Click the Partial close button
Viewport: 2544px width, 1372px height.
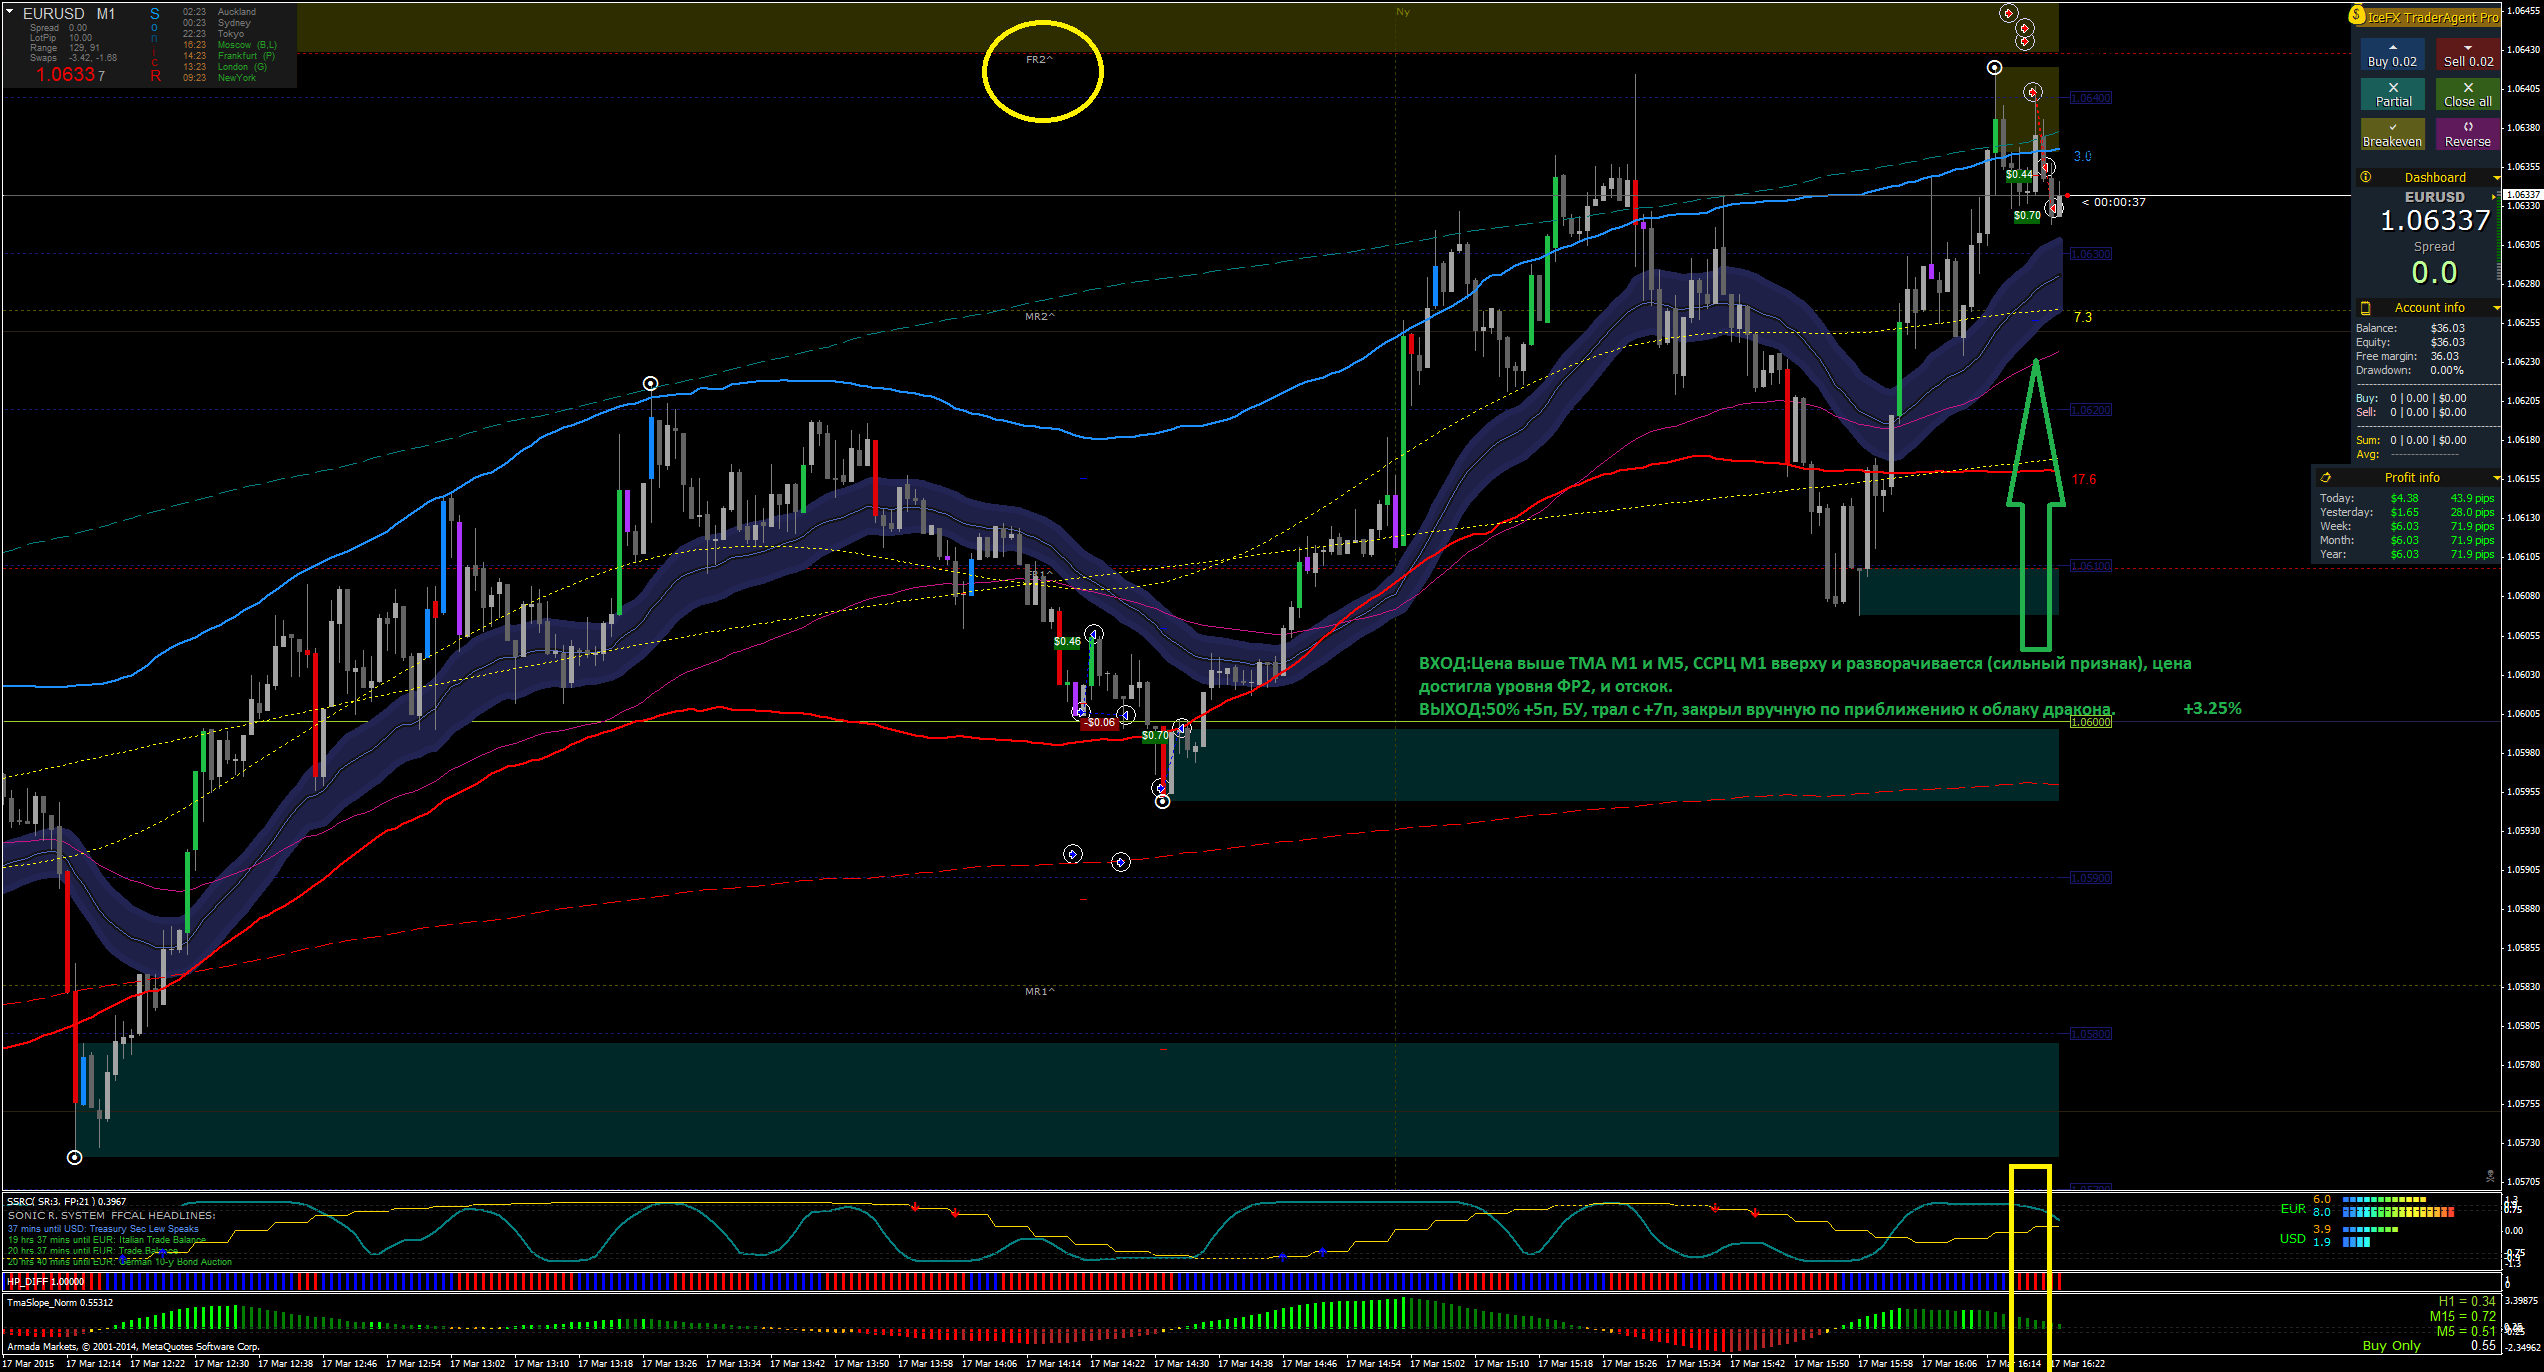point(2392,94)
